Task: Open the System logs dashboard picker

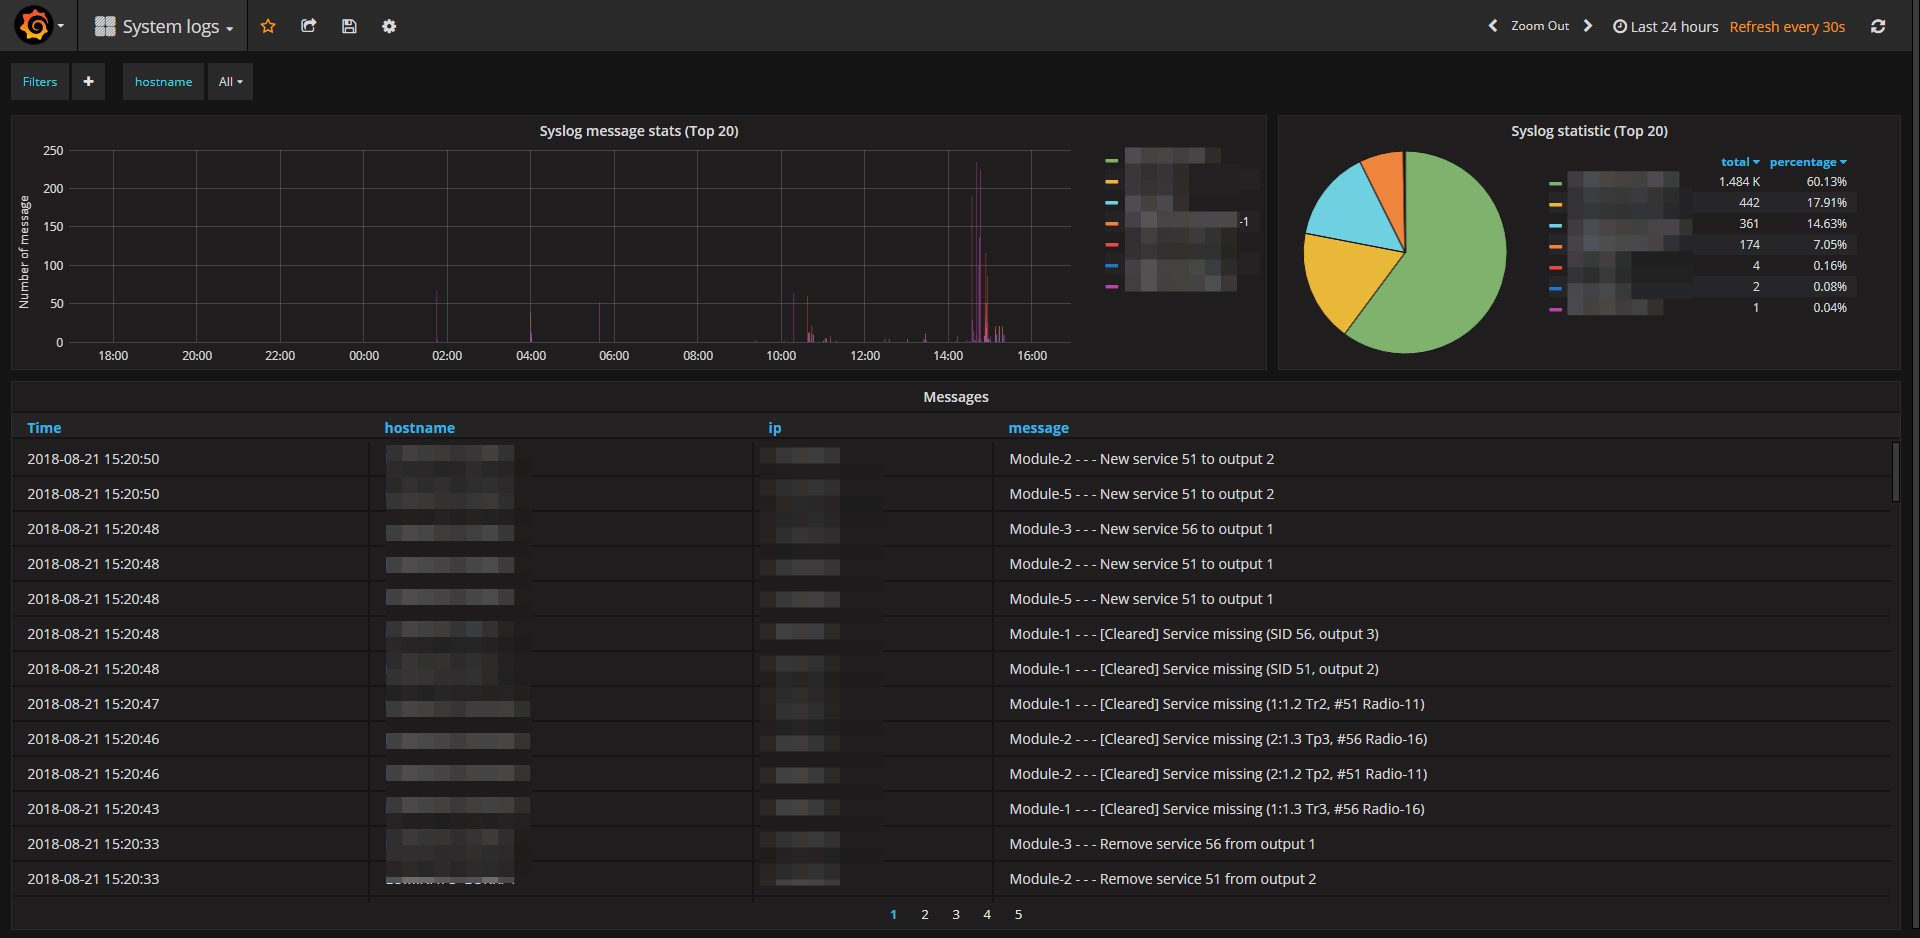Action: pos(166,27)
